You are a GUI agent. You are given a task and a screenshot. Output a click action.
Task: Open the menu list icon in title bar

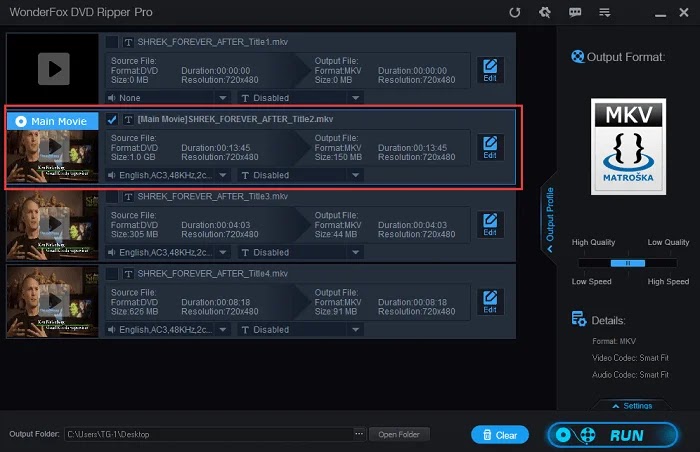pos(604,12)
